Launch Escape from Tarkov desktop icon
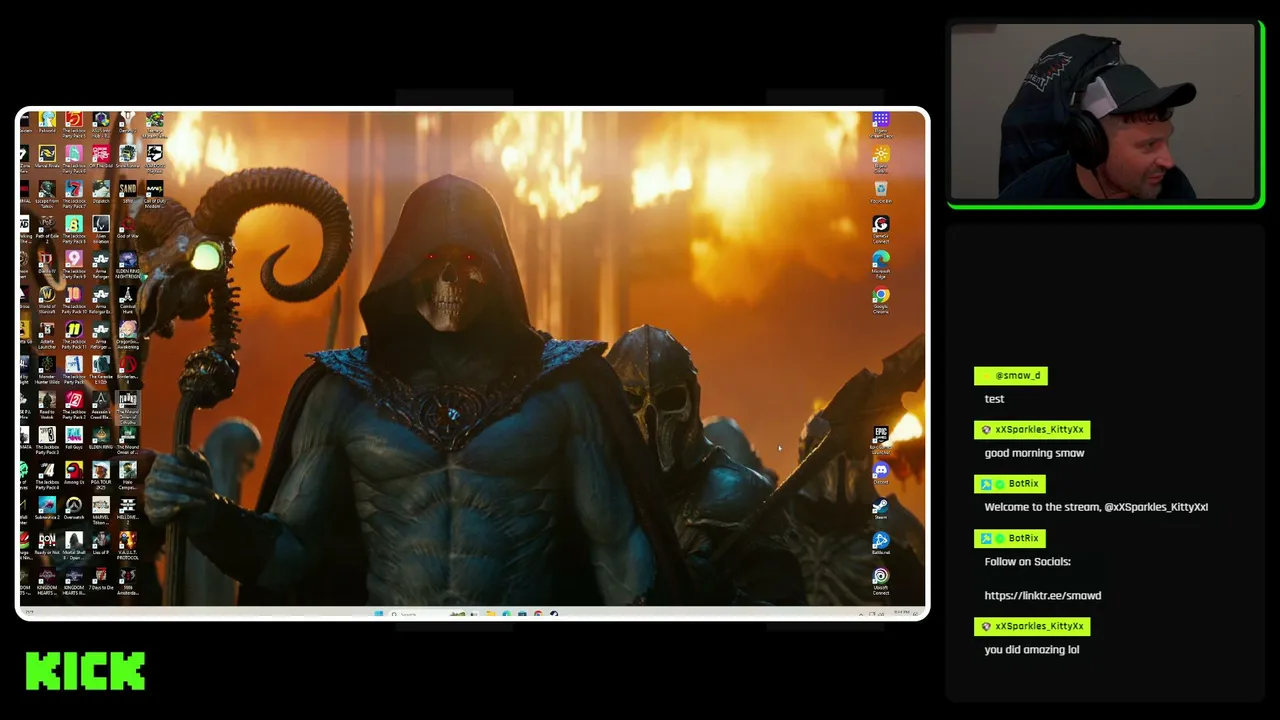Image resolution: width=1280 pixels, height=720 pixels. tap(47, 192)
